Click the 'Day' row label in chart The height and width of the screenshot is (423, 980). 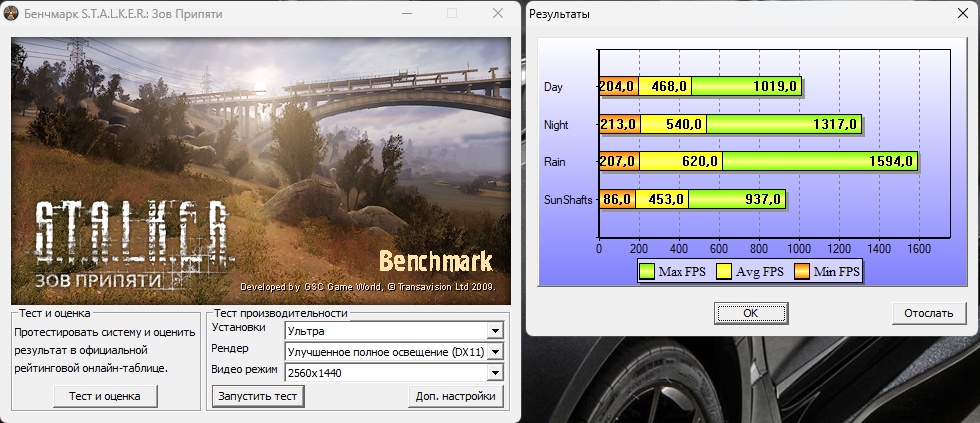click(x=553, y=87)
